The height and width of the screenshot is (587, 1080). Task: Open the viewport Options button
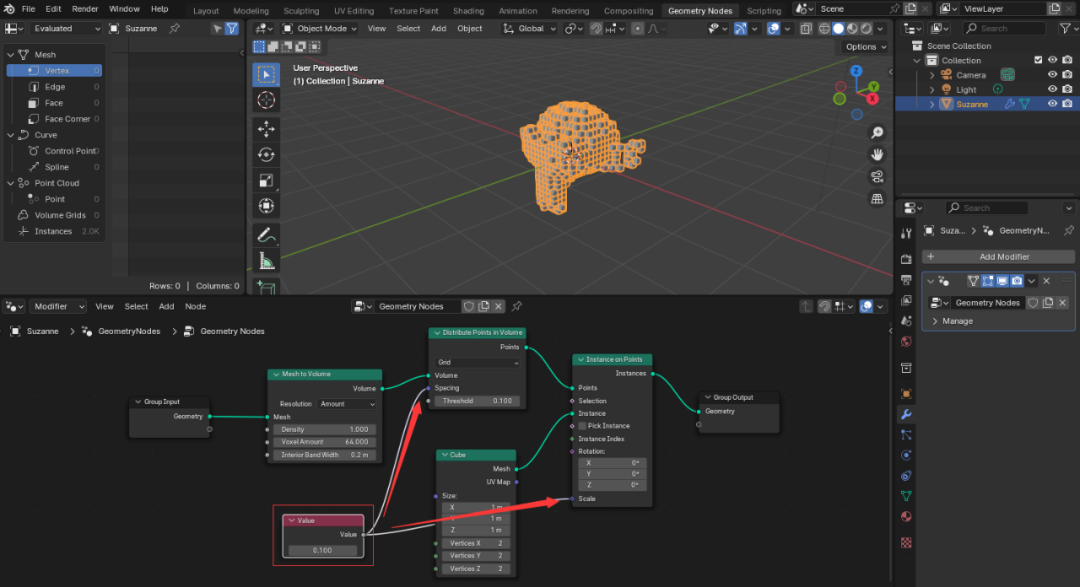(866, 47)
